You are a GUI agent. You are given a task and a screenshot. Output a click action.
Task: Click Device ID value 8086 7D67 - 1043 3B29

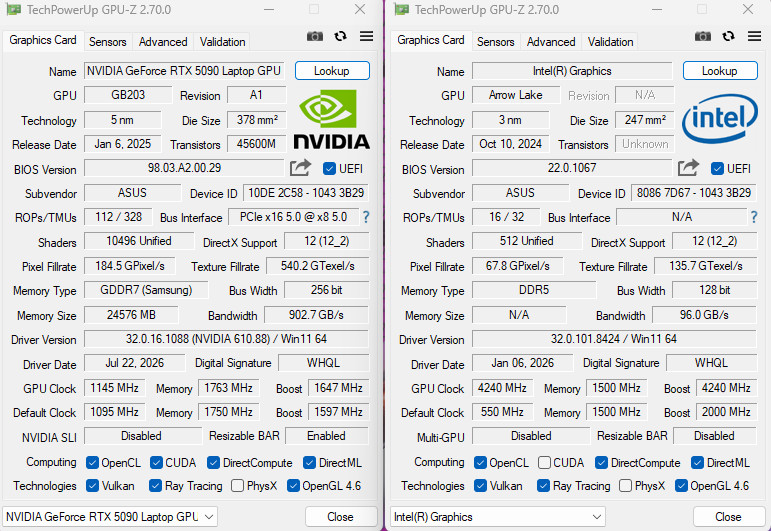pyautogui.click(x=694, y=193)
